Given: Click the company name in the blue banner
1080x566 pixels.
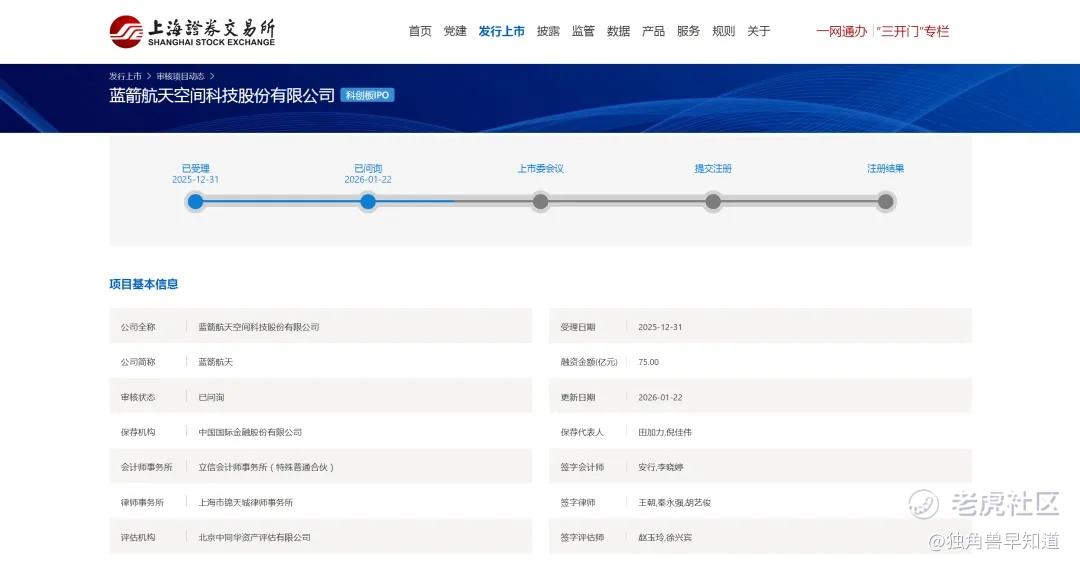Looking at the screenshot, I should click(x=222, y=95).
